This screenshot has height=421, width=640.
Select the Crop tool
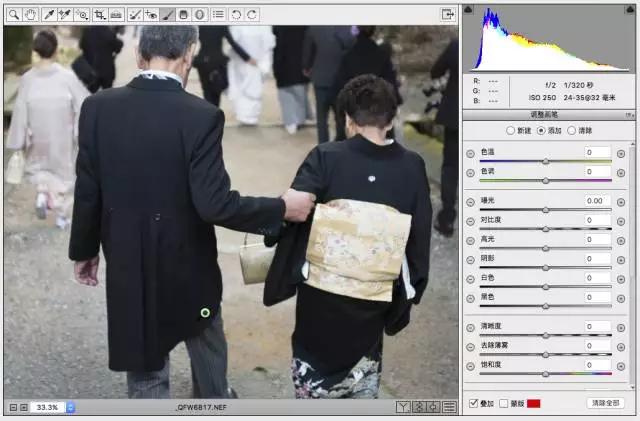pos(100,15)
